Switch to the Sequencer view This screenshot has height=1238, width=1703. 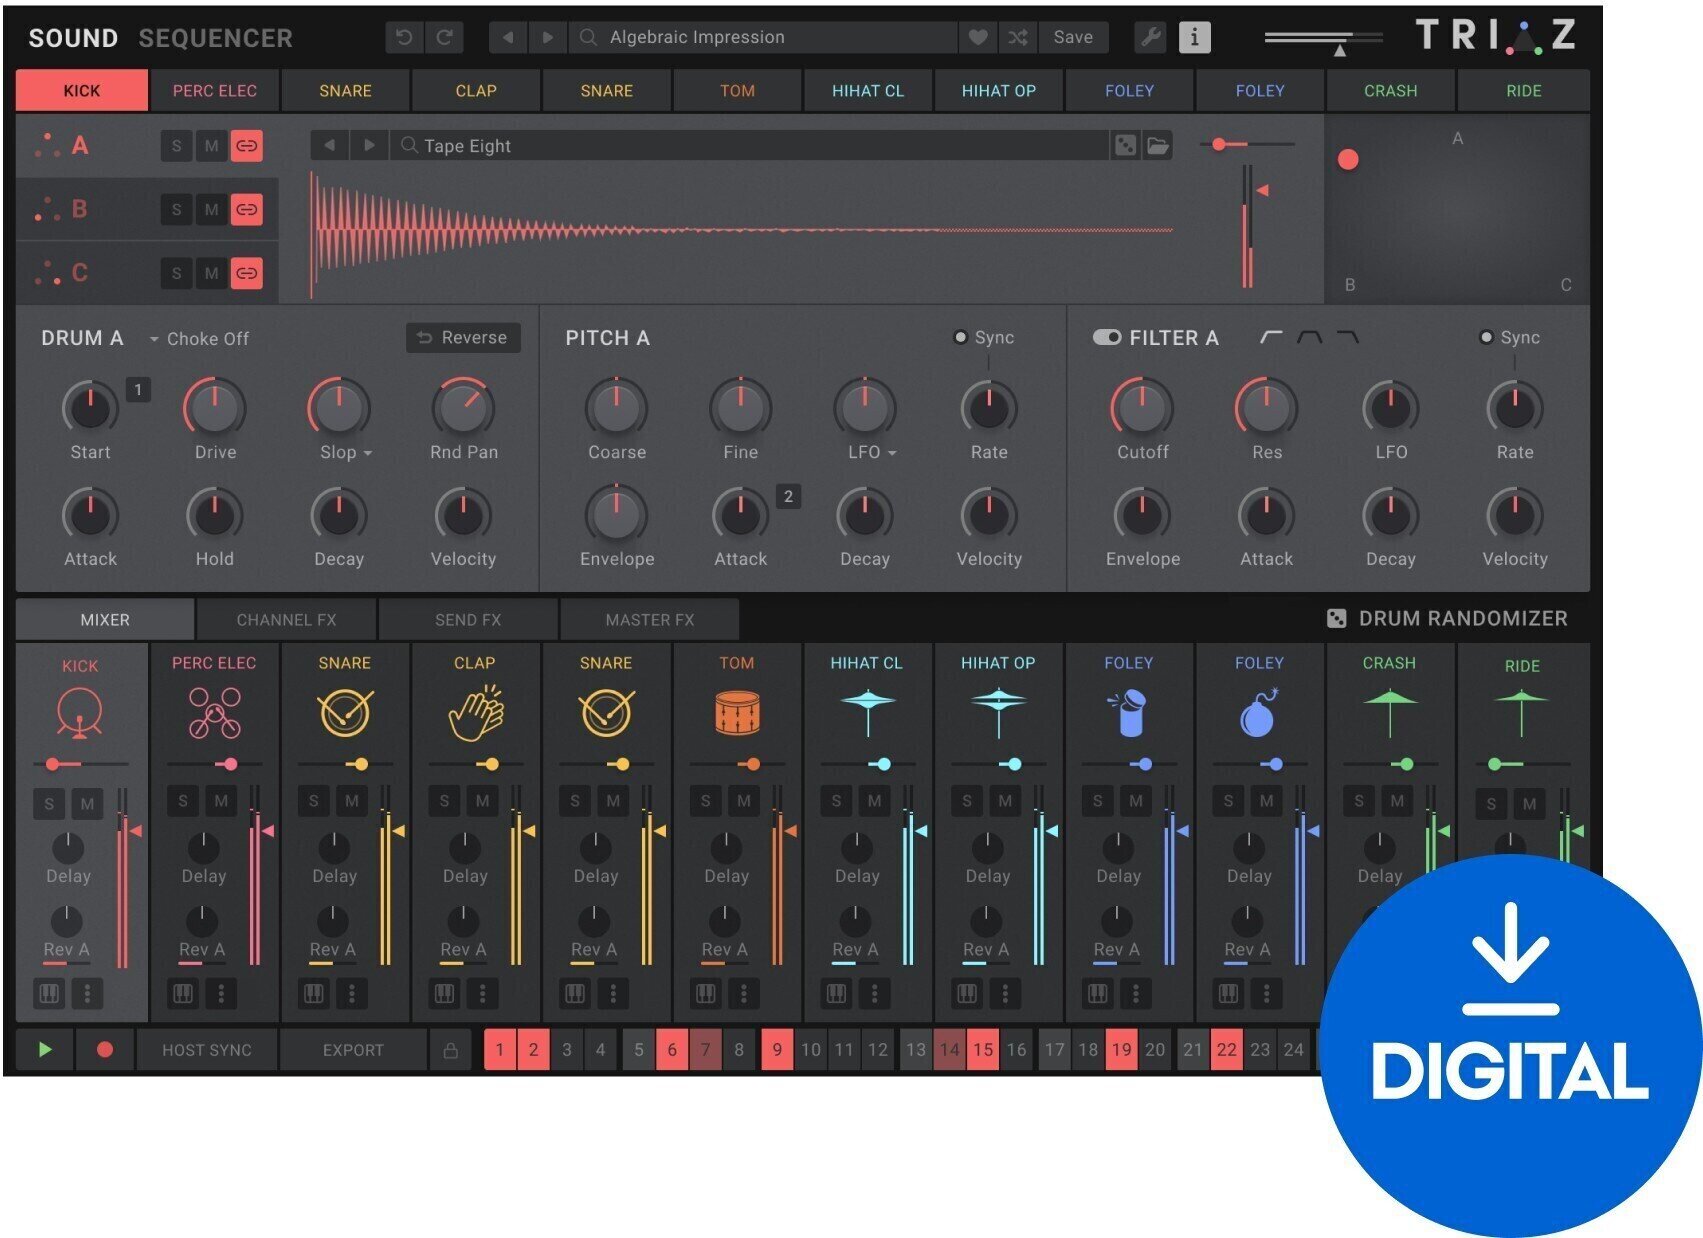click(x=214, y=37)
